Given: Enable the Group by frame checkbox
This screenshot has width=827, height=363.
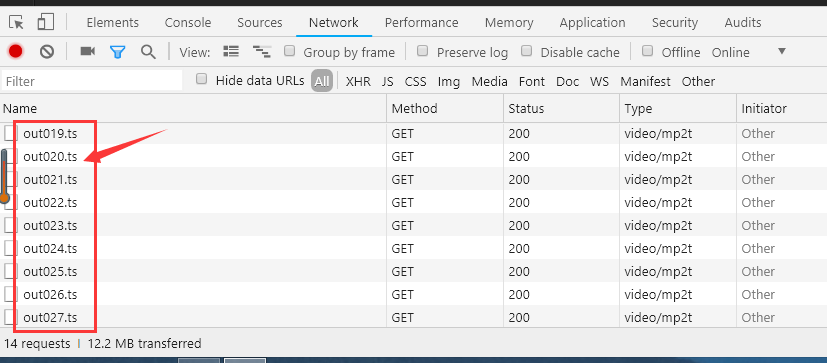Looking at the screenshot, I should click(289, 51).
